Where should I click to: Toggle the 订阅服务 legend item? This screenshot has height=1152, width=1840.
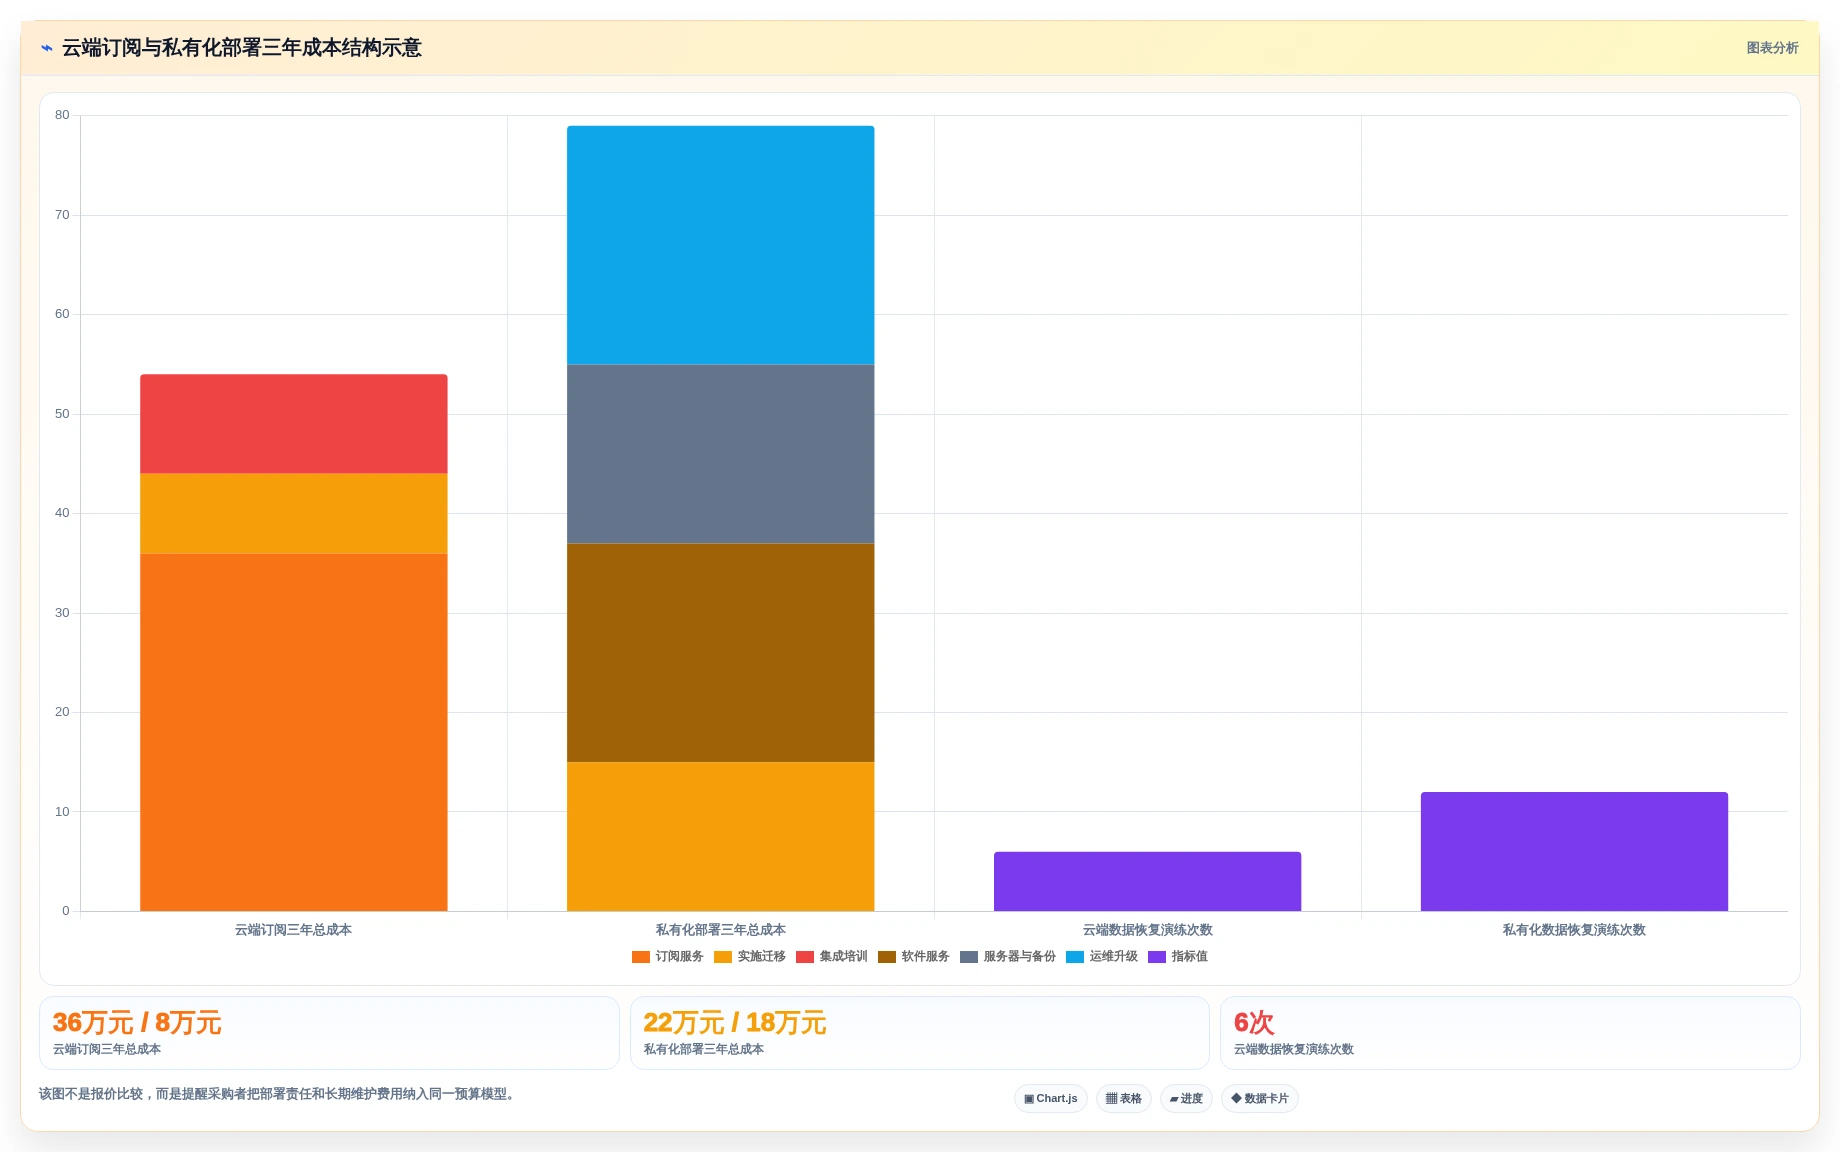coord(668,957)
